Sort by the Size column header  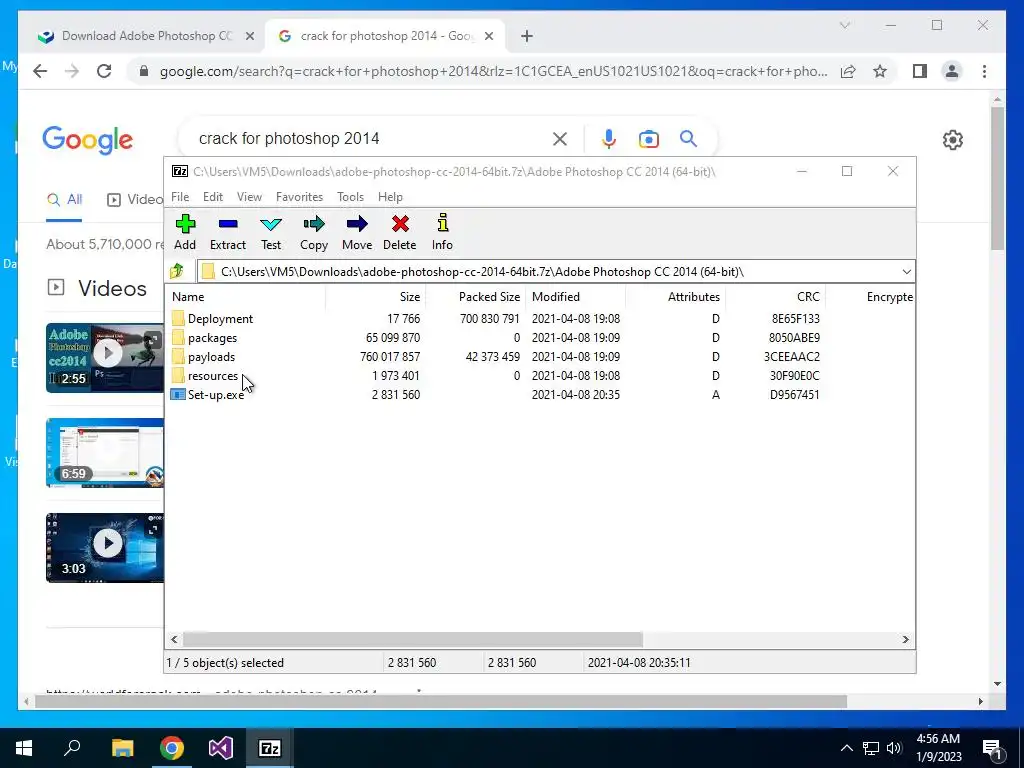[376, 296]
